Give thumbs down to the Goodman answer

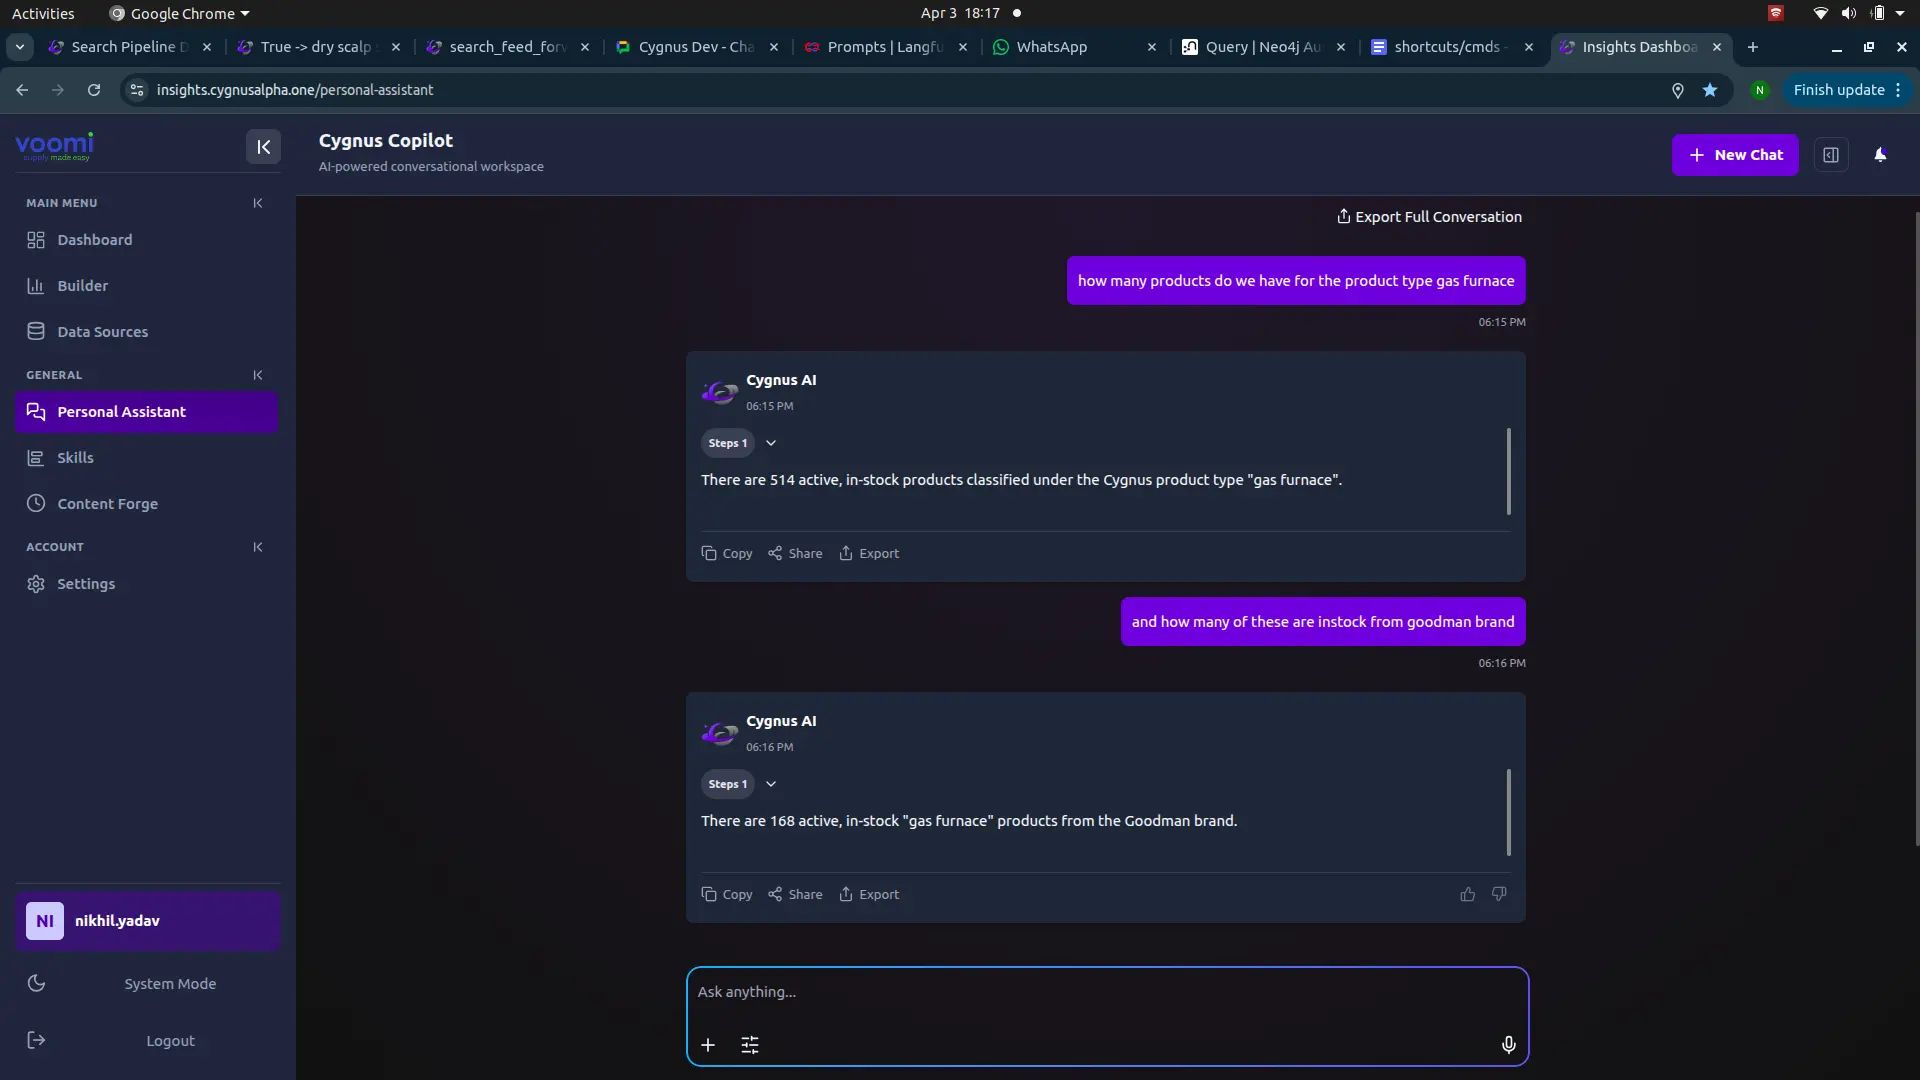tap(1499, 895)
